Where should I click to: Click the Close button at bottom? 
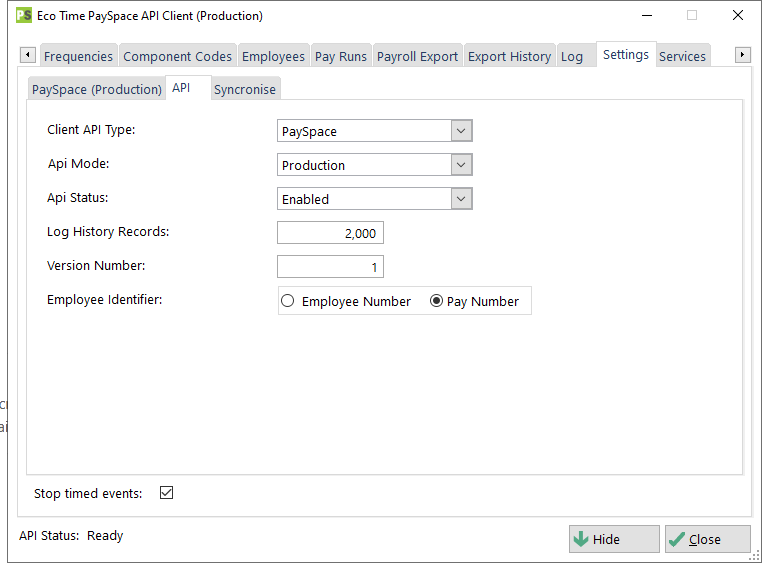pyautogui.click(x=708, y=539)
